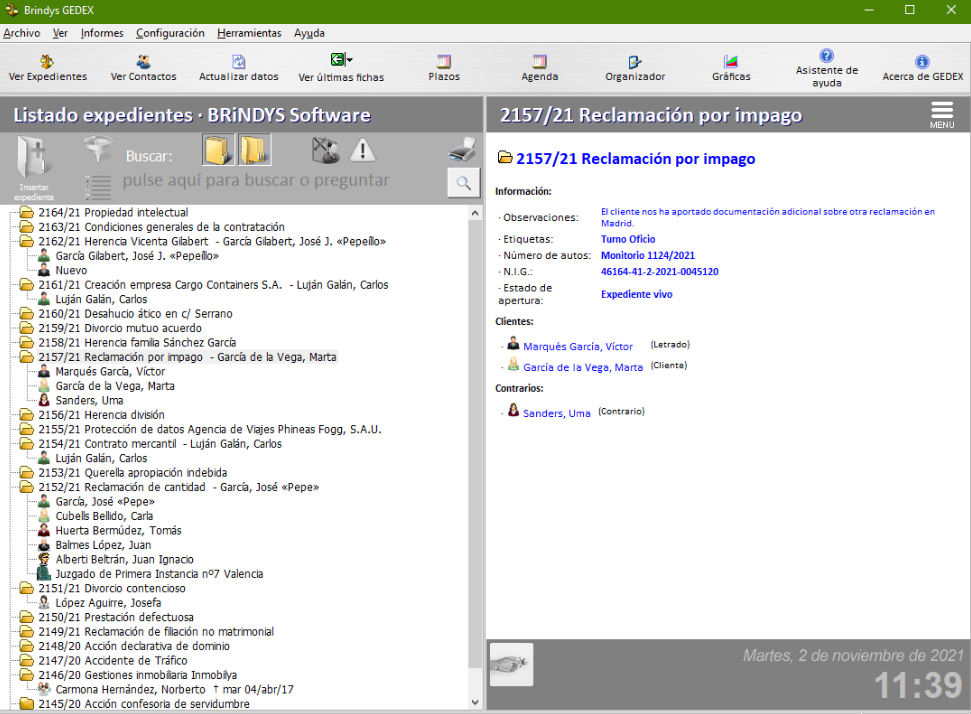Launch the Asistente de ayuda

click(826, 68)
